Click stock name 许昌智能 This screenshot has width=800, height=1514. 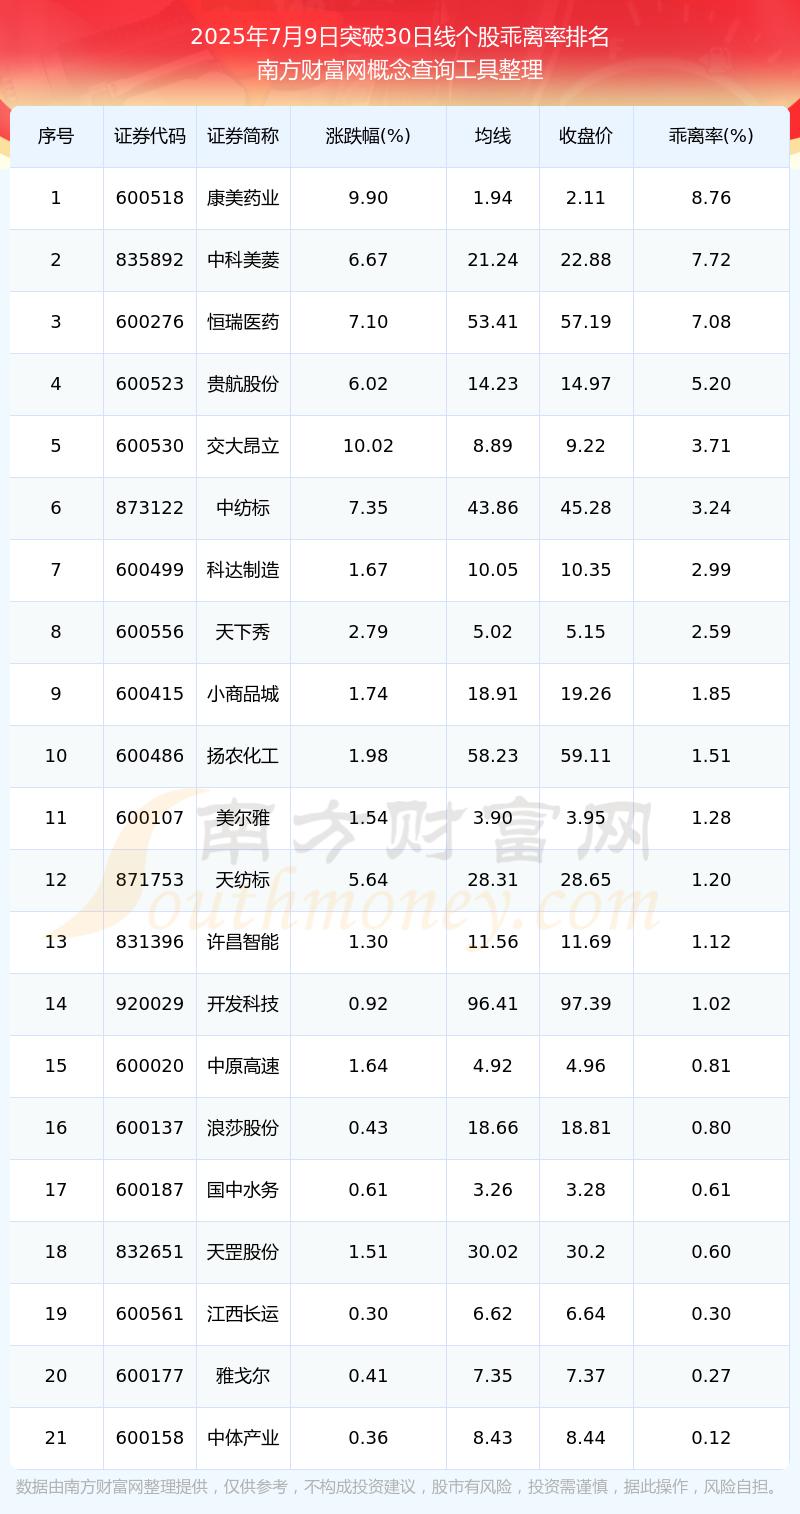coord(243,942)
